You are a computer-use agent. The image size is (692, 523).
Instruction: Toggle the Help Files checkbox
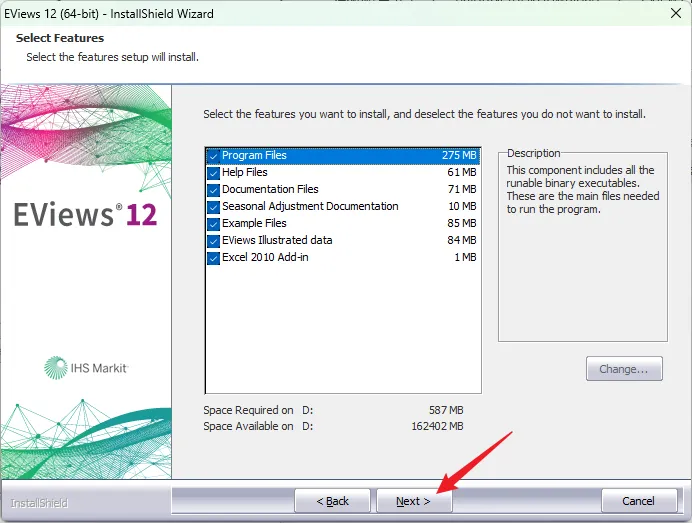coord(213,173)
